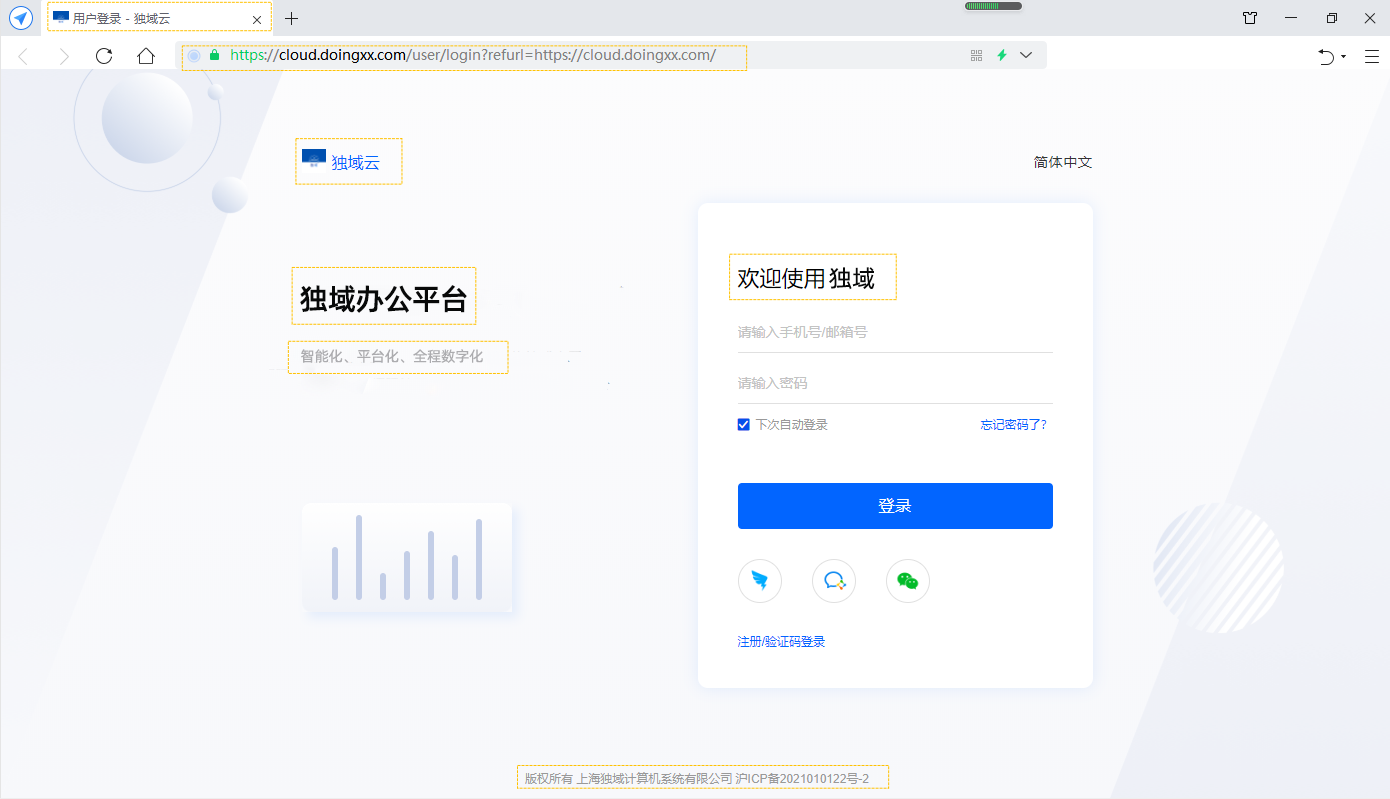
Task: Expand the address bar dropdown chevron
Action: tap(1026, 56)
